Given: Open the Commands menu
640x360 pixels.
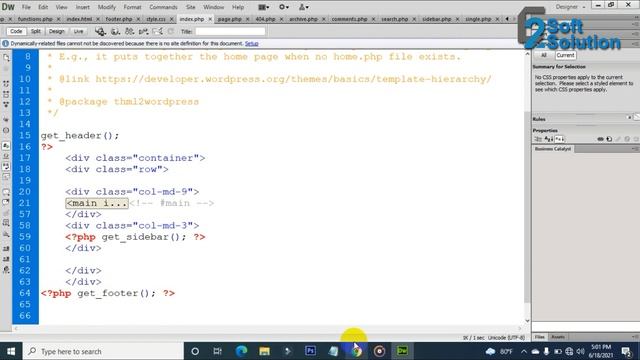Looking at the screenshot, I should point(163,7).
